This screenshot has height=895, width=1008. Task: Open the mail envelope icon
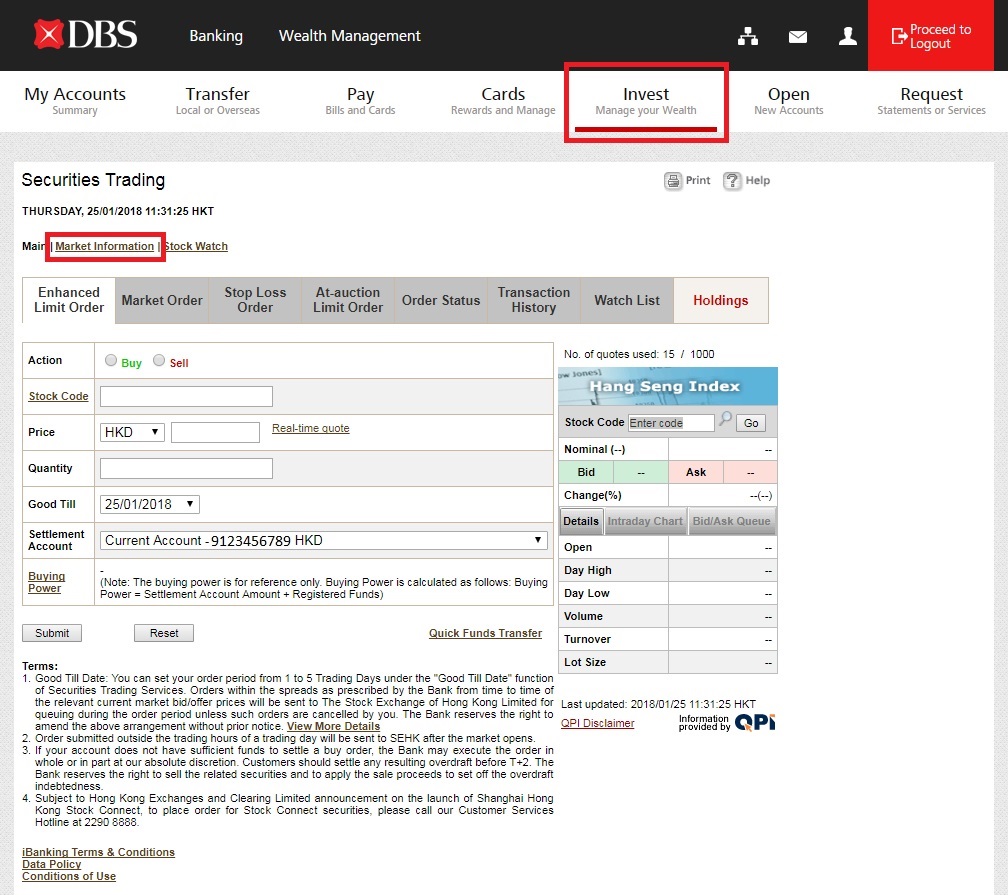(797, 36)
